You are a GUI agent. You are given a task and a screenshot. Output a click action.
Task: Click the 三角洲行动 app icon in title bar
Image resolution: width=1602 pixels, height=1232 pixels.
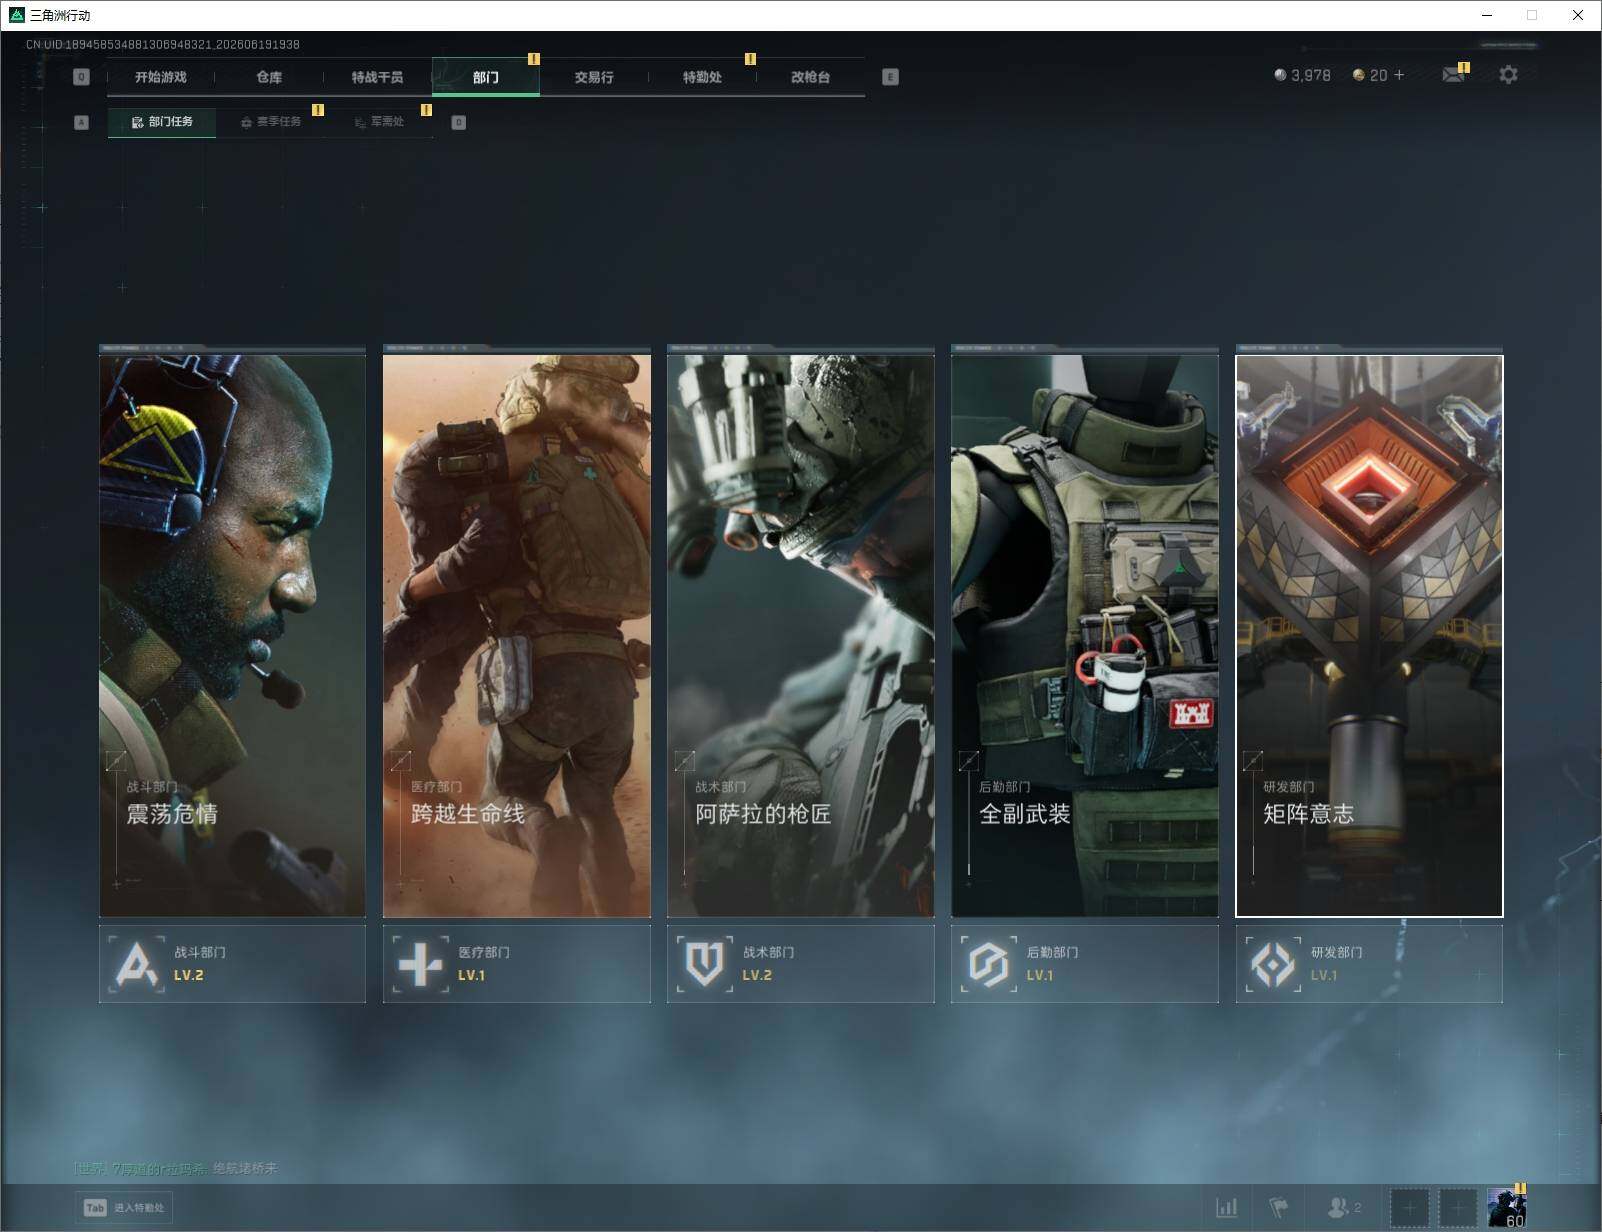(x=16, y=15)
